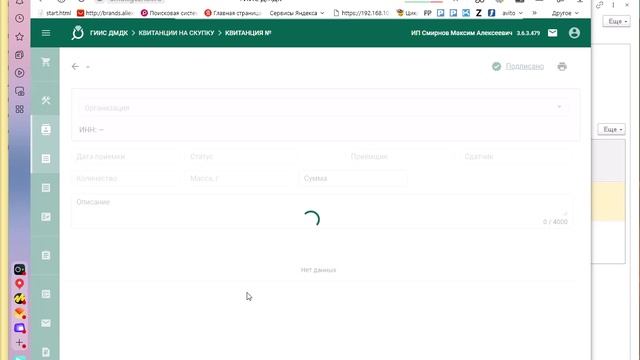Open the hamburger navigation menu
This screenshot has height=360, width=640.
coord(46,33)
